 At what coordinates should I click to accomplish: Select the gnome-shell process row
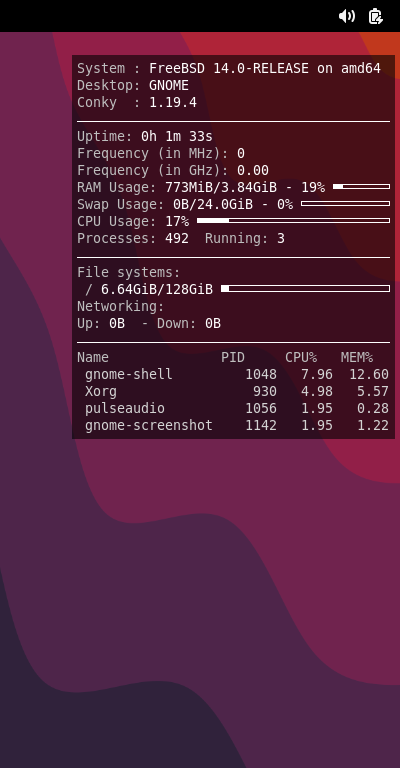[233, 374]
